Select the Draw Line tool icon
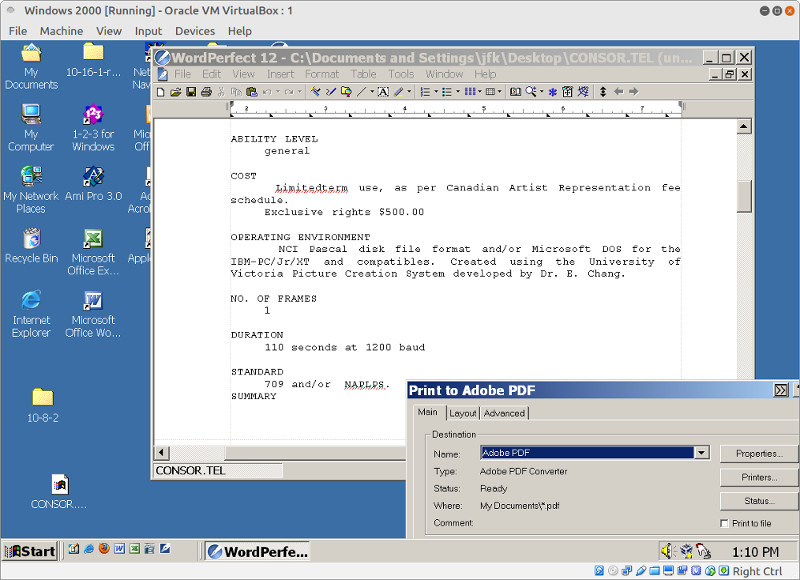800x580 pixels. click(x=361, y=92)
